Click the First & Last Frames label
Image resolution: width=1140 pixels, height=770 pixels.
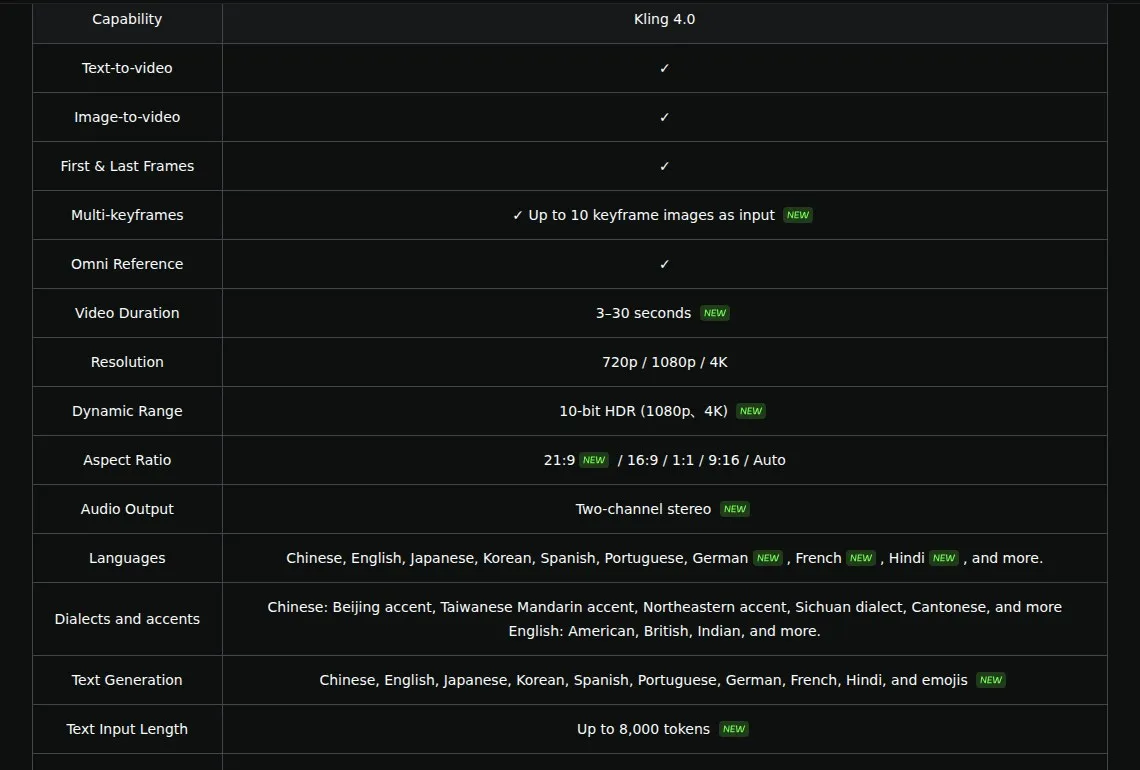[127, 167]
